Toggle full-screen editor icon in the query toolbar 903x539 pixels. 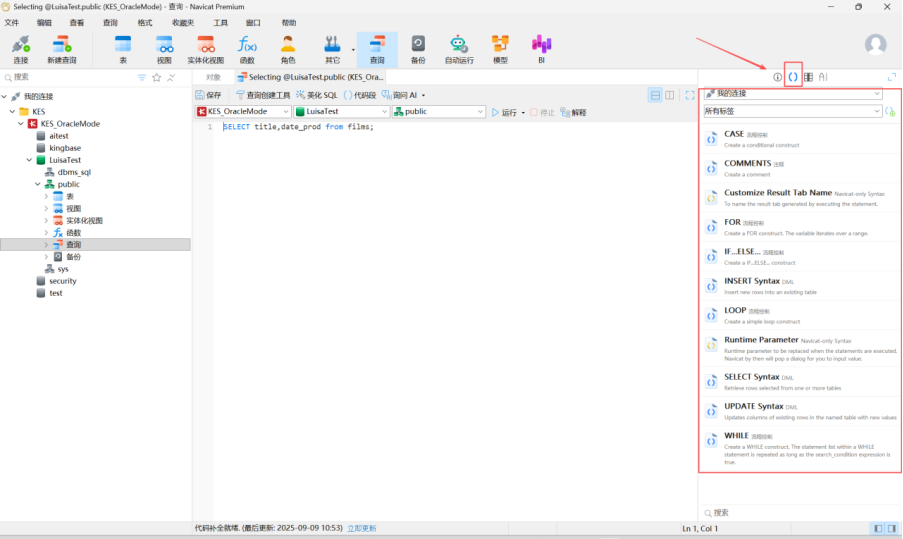(x=689, y=95)
